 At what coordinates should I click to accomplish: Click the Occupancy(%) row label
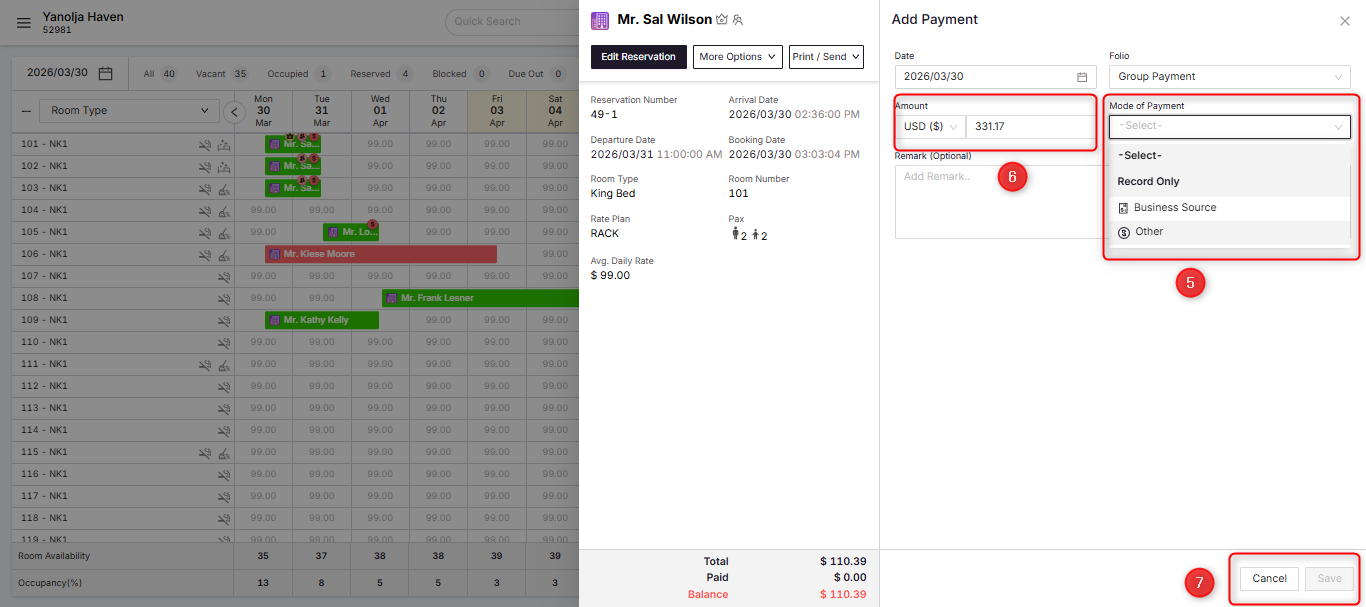(x=50, y=582)
